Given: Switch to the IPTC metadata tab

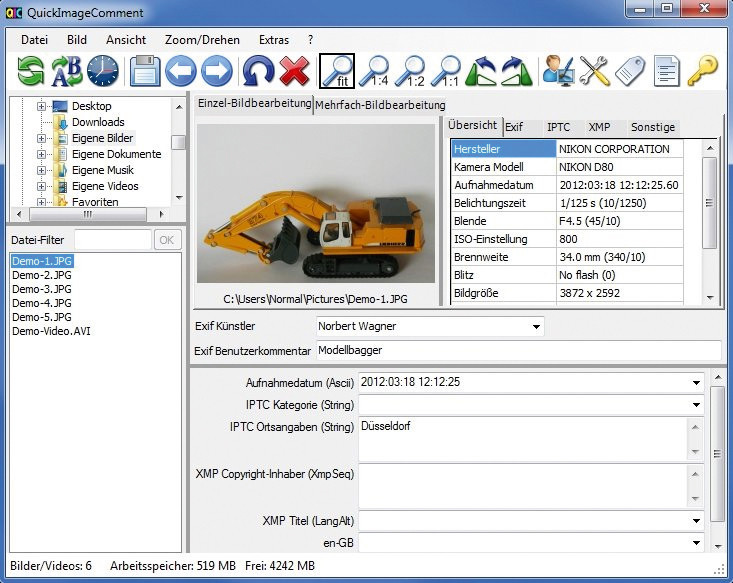Looking at the screenshot, I should click(x=558, y=127).
